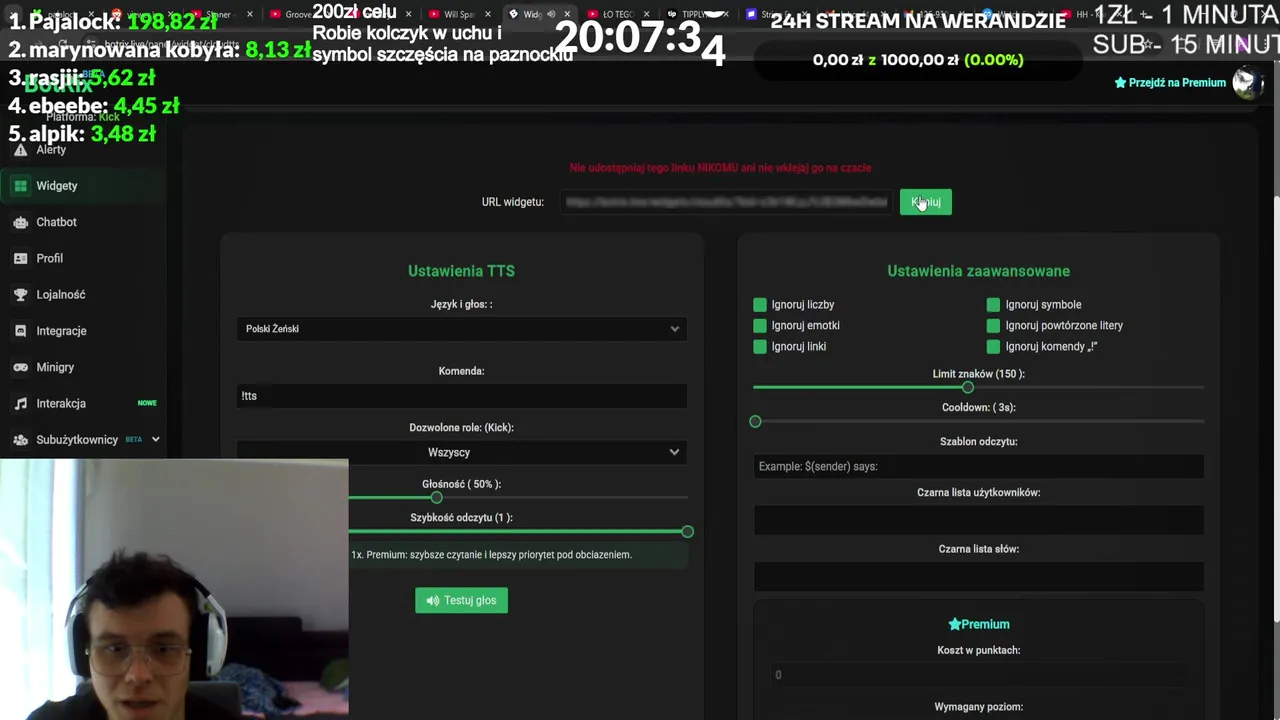The height and width of the screenshot is (720, 1280).
Task: Close the Widg browser tab
Action: click(x=567, y=14)
